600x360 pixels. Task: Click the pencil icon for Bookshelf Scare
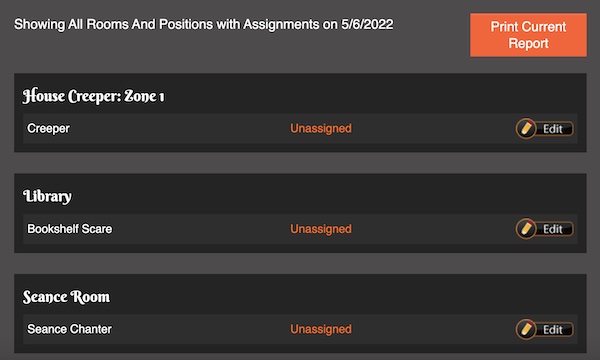pyautogui.click(x=526, y=229)
